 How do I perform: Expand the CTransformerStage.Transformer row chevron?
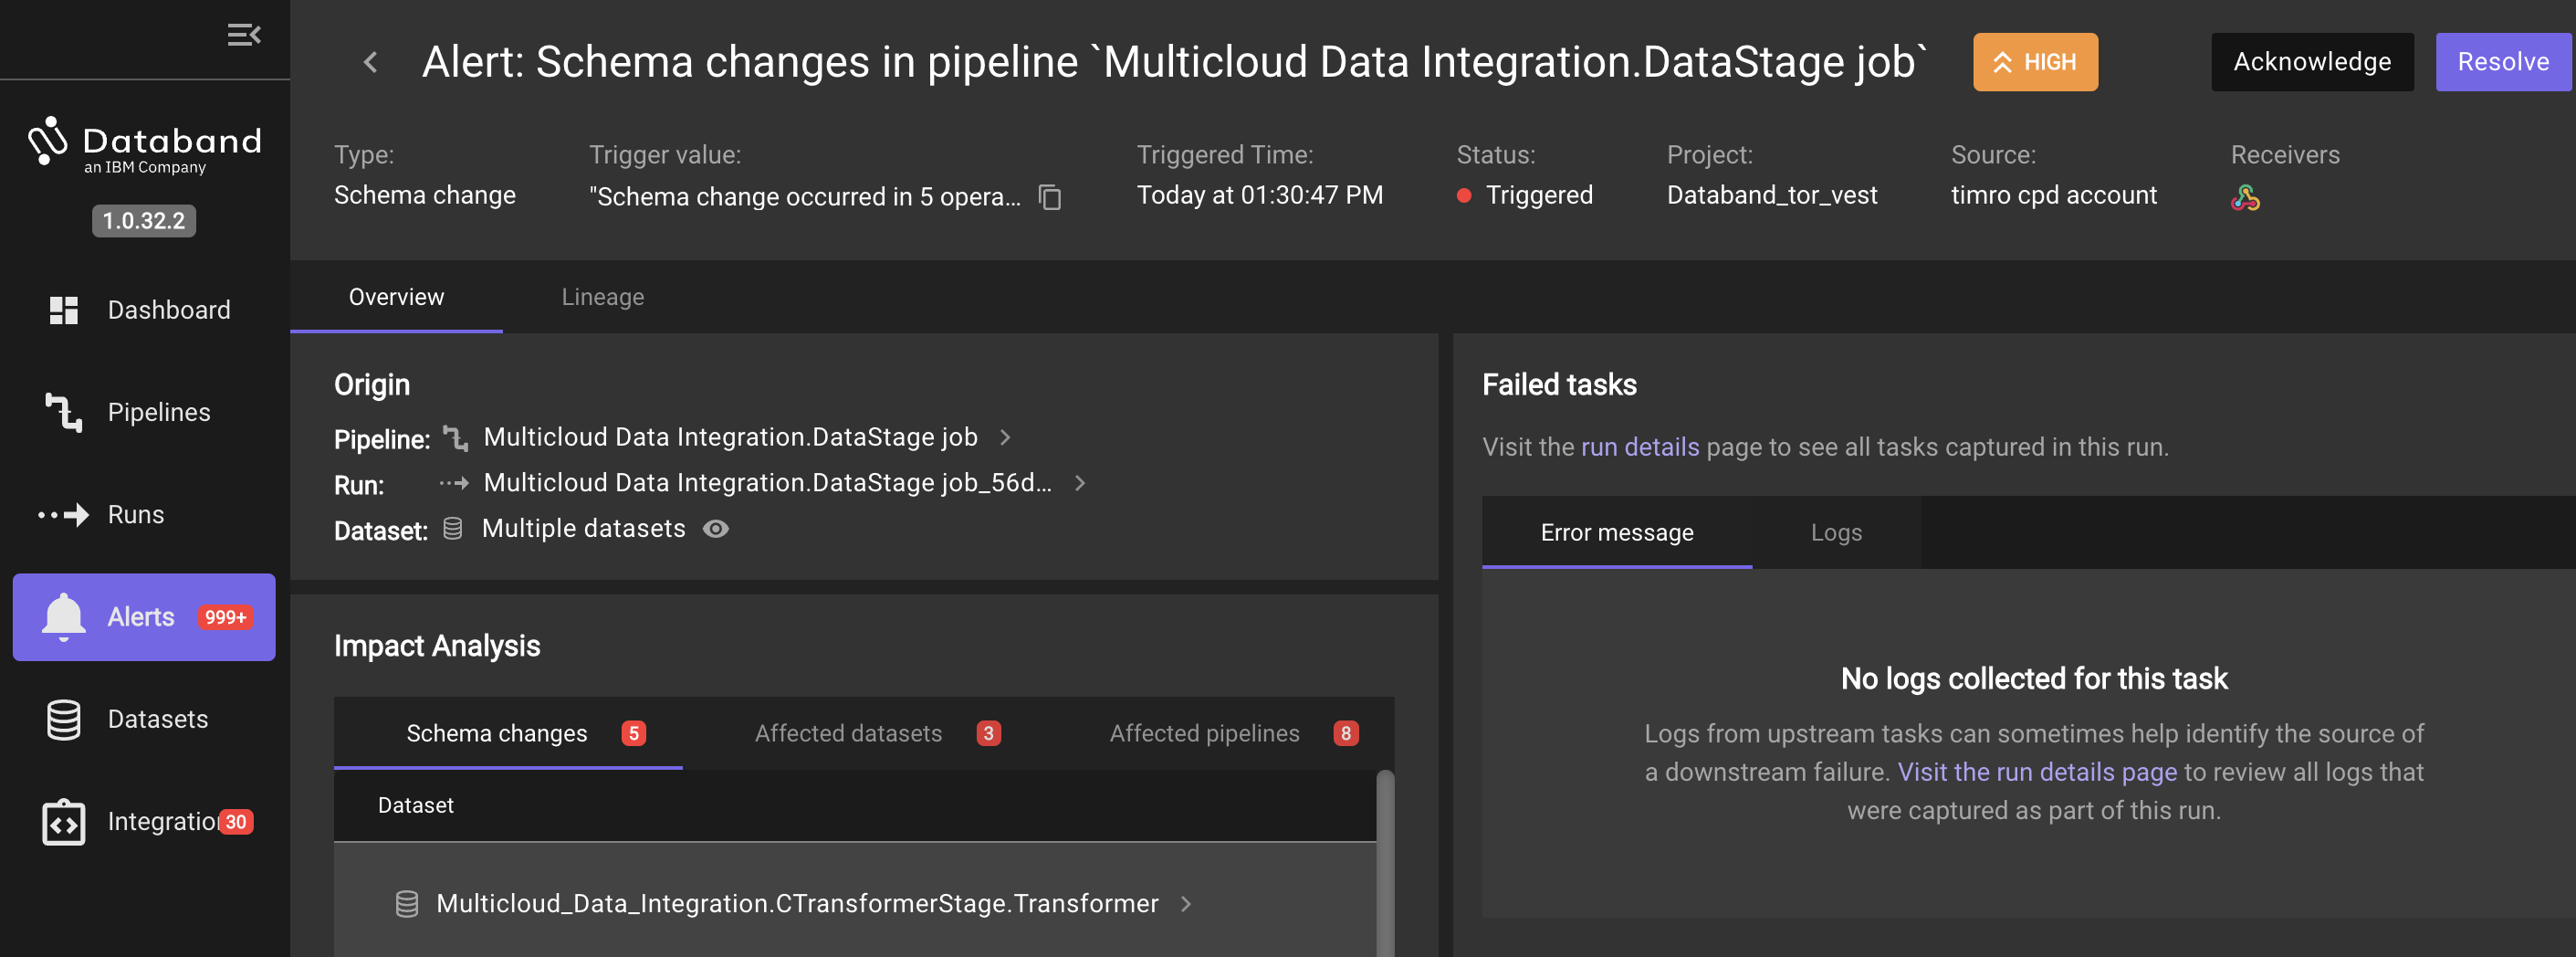coord(1186,904)
